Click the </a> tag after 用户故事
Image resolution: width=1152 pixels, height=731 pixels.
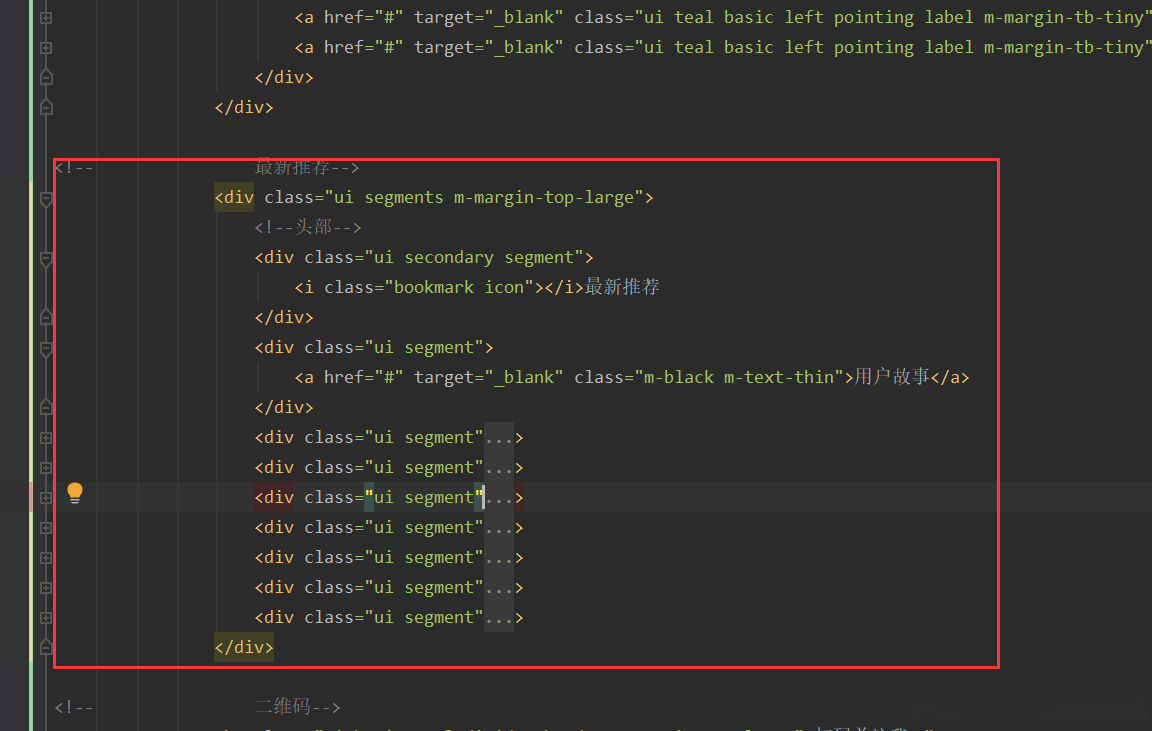[x=950, y=377]
